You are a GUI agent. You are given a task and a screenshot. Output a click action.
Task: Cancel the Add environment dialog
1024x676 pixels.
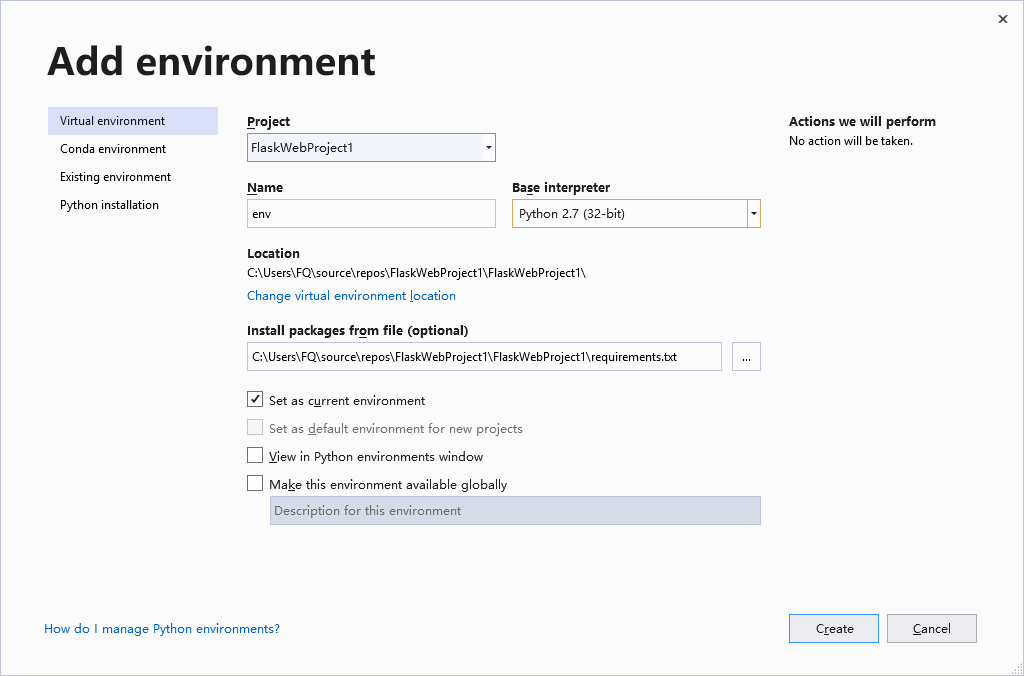931,628
